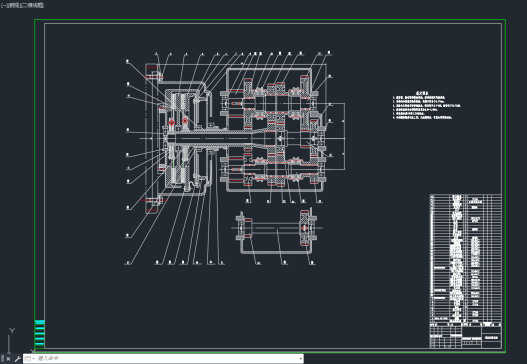The image size is (527, 364).
Task: Click the command line grip handle
Action: (3, 359)
